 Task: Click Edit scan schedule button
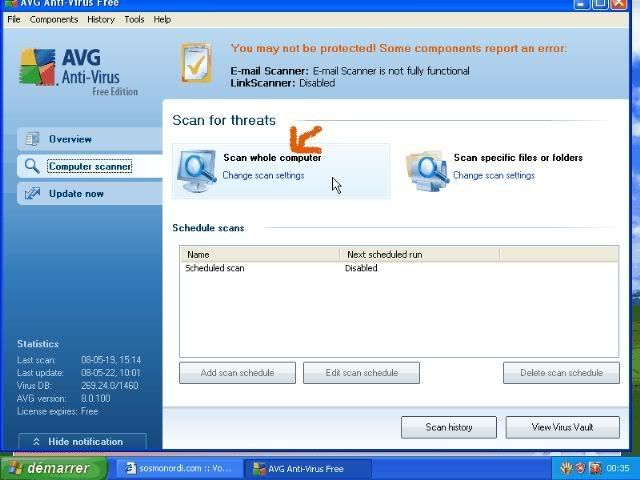tap(361, 373)
